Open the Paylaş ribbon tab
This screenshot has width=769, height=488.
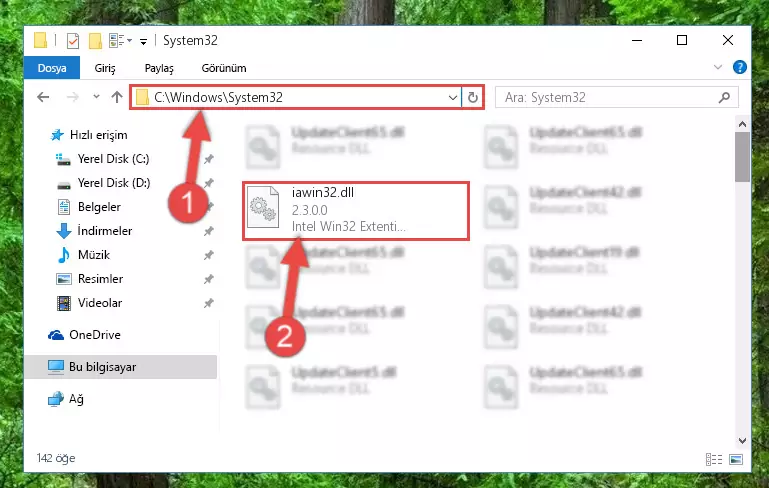159,68
